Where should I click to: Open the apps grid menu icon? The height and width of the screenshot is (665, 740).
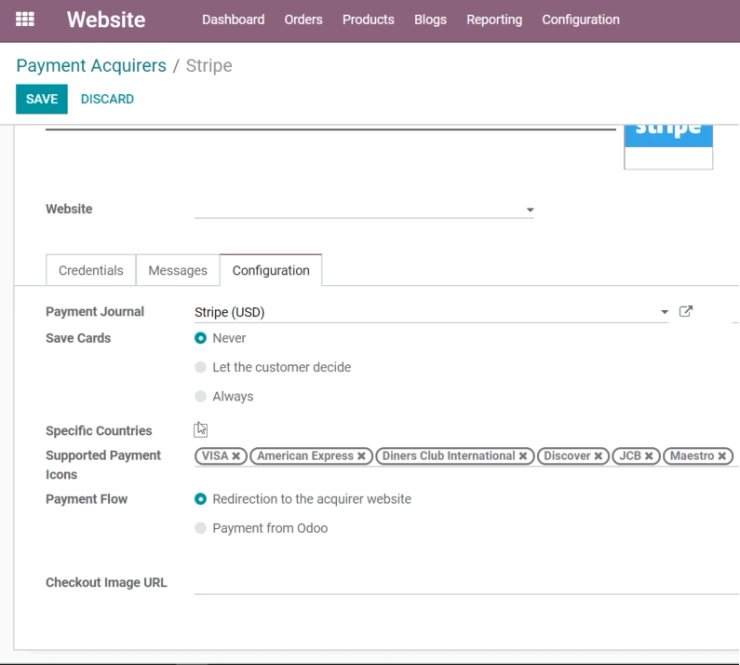(25, 19)
